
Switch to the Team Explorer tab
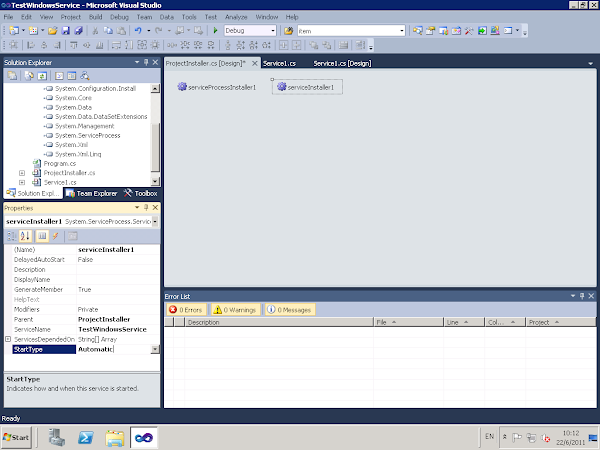pyautogui.click(x=92, y=193)
